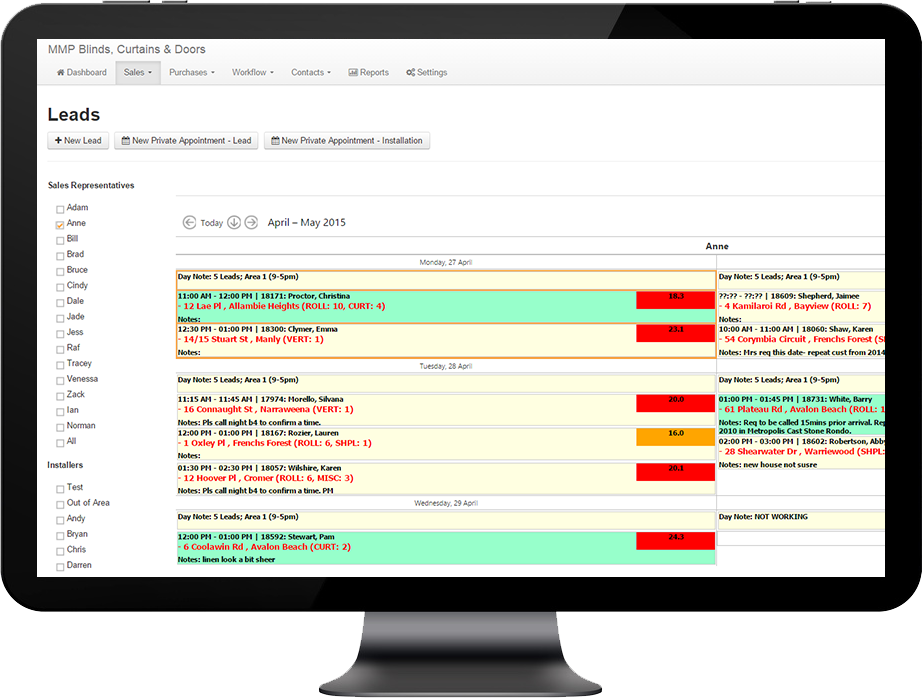Jump to Today in the calendar
Image resolution: width=922 pixels, height=698 pixels.
pos(212,223)
